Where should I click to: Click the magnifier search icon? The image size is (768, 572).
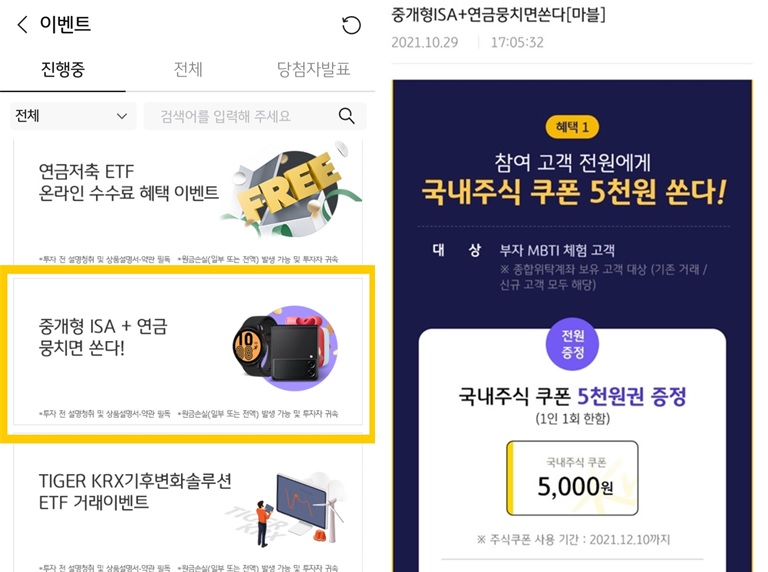pos(346,116)
